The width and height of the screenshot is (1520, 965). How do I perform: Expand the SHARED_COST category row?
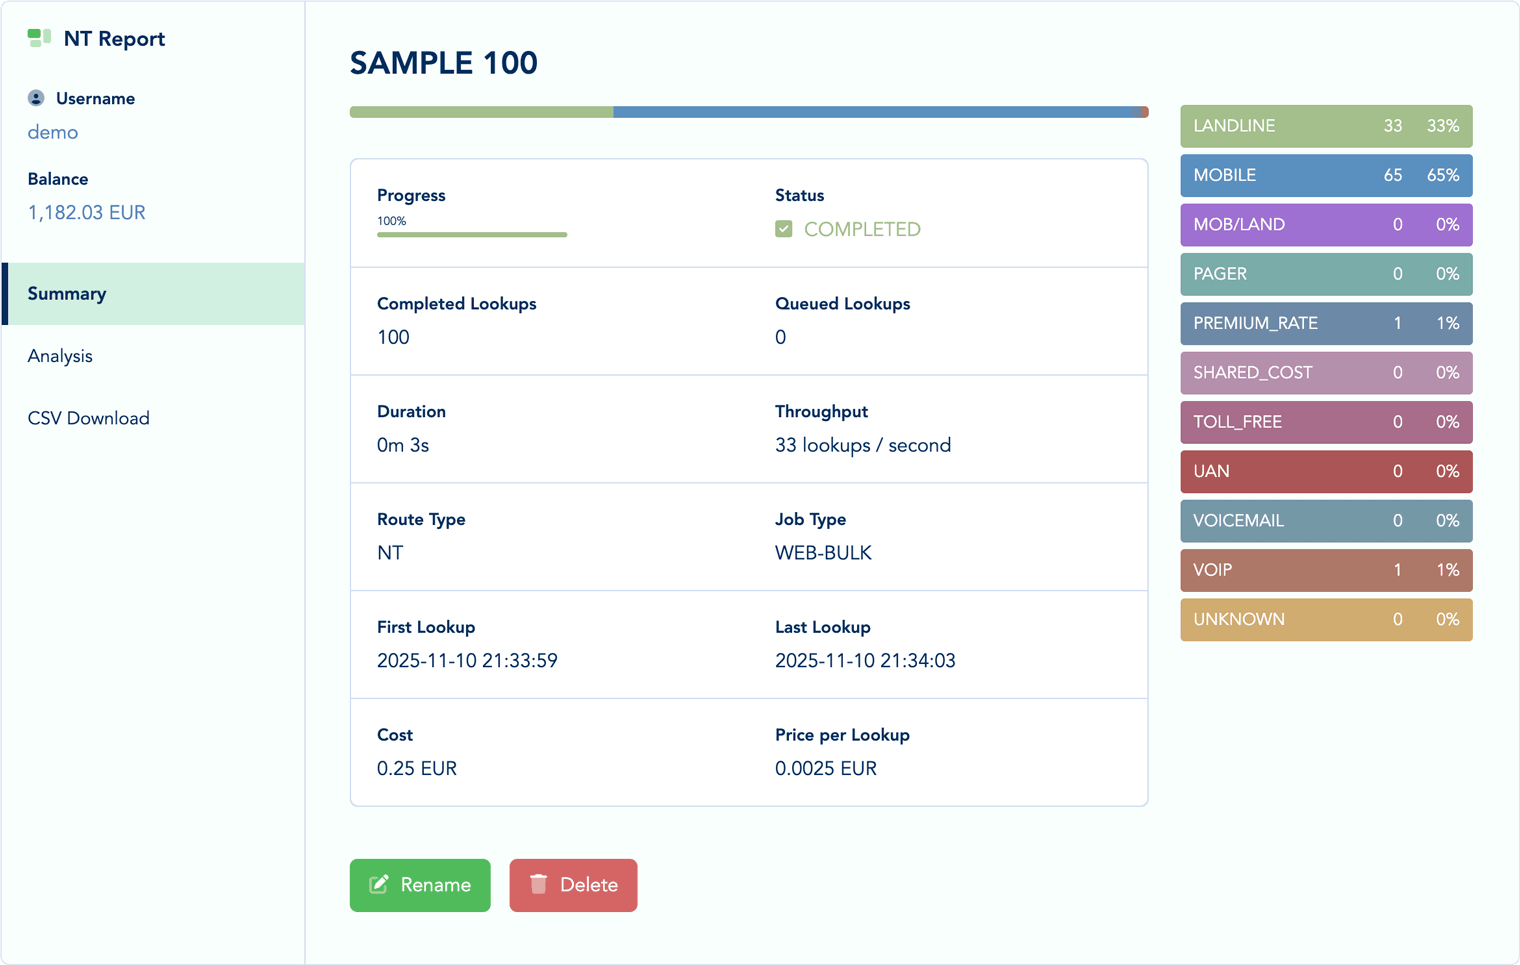click(x=1326, y=372)
